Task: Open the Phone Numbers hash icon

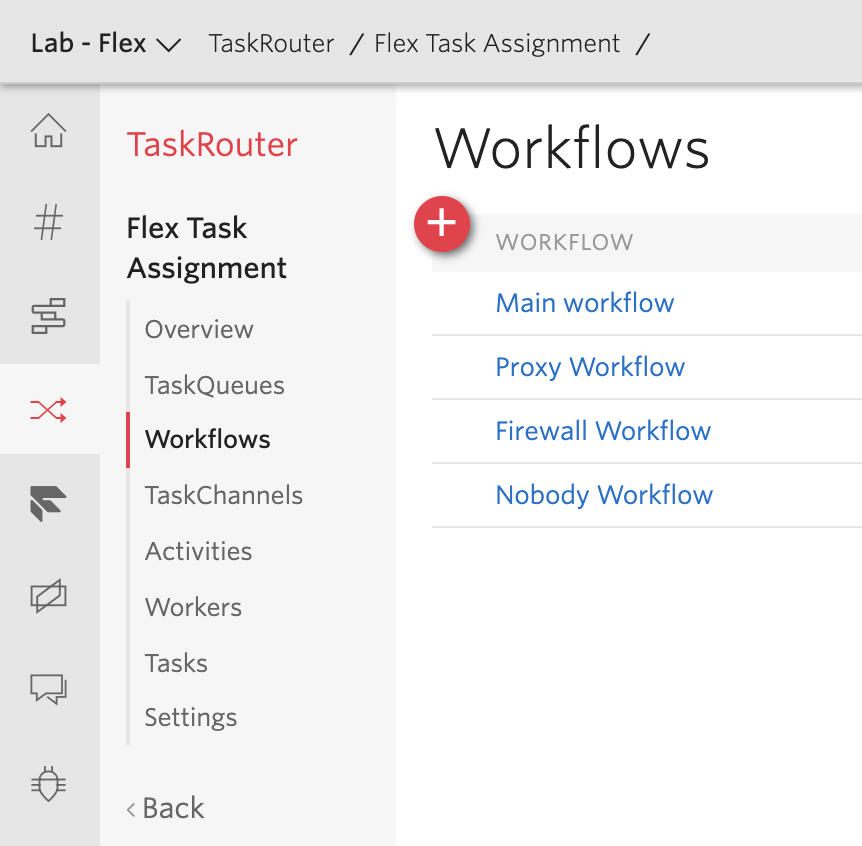Action: click(48, 222)
